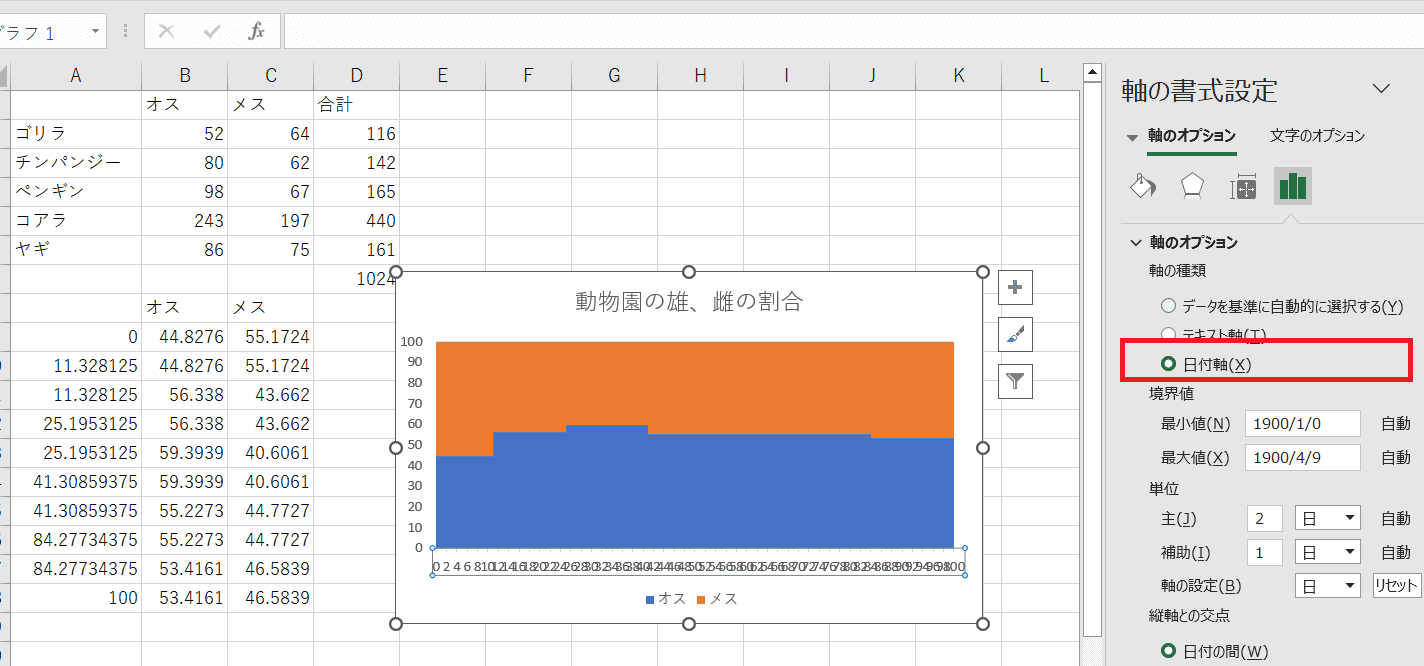Click the chart's horizontal axis labels

point(700,567)
